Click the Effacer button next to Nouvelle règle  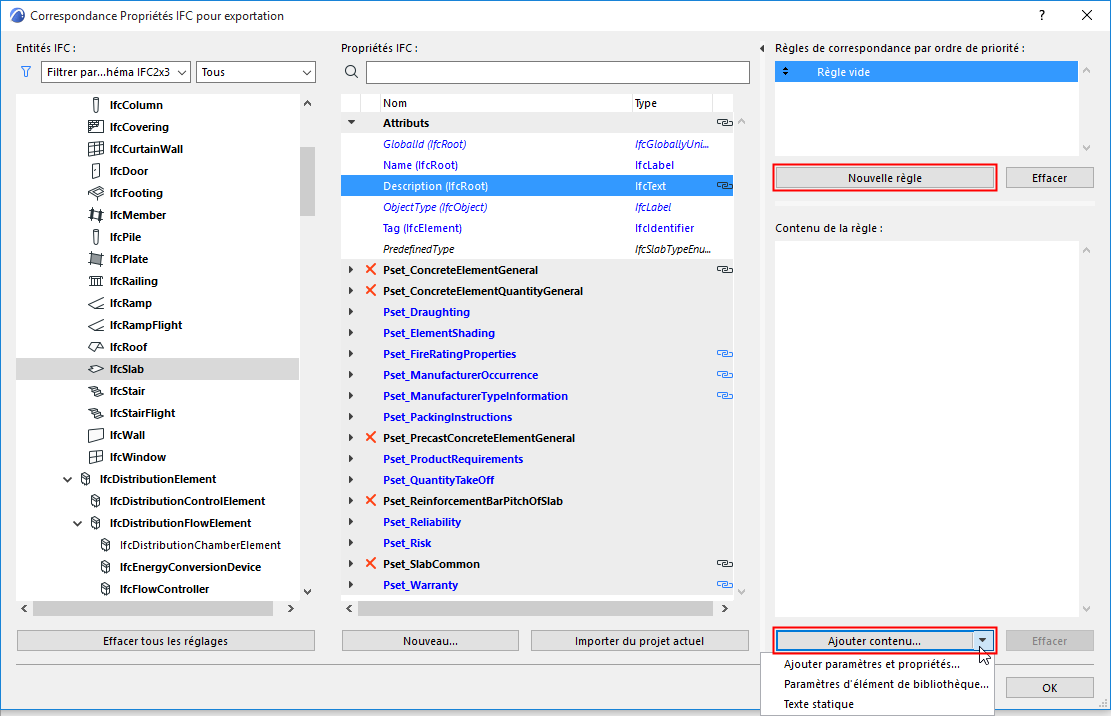(1049, 178)
